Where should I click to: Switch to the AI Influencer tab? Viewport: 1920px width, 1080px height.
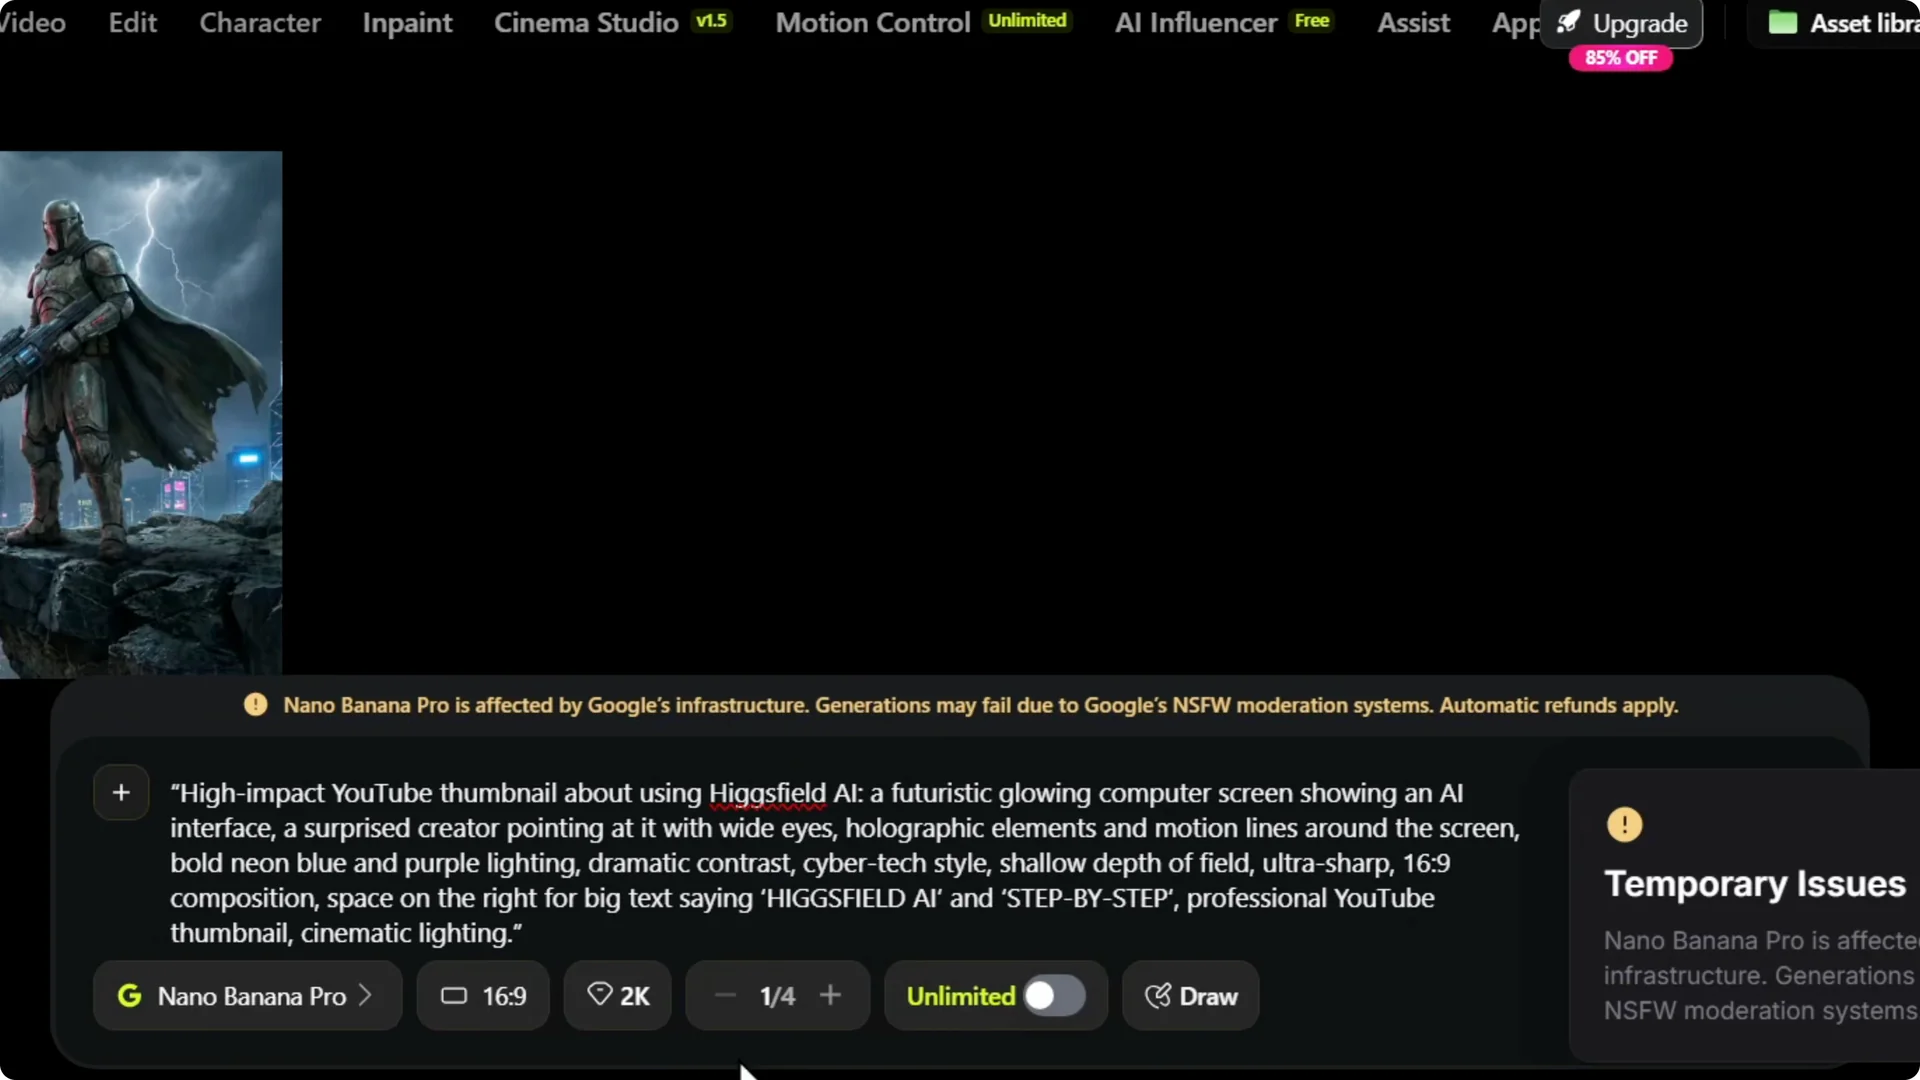coord(1196,22)
